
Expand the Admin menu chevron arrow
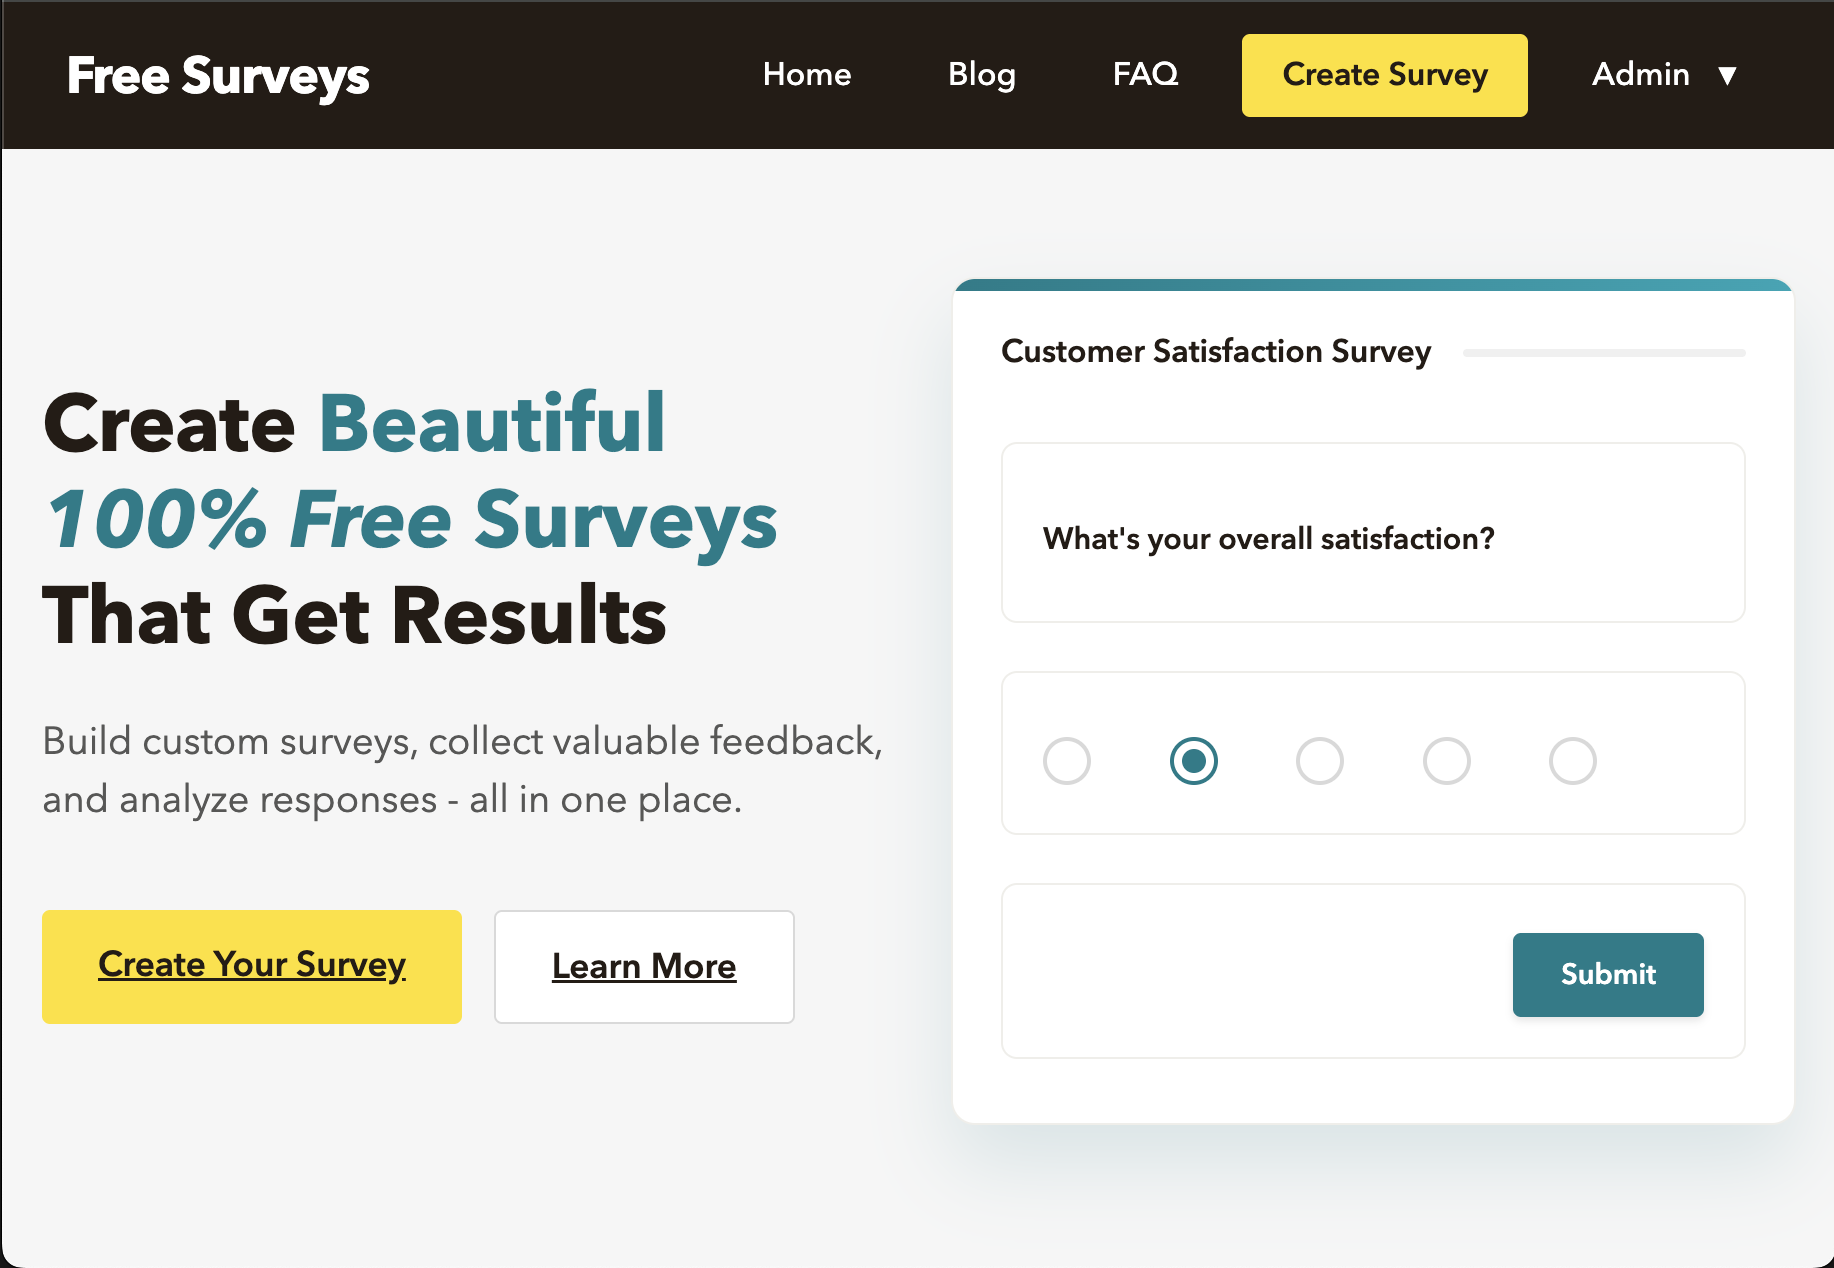(x=1727, y=75)
